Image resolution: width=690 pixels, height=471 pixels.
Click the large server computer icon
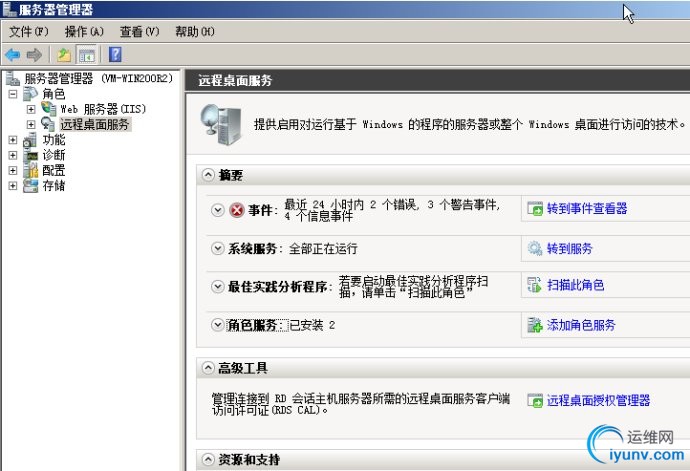click(x=221, y=125)
